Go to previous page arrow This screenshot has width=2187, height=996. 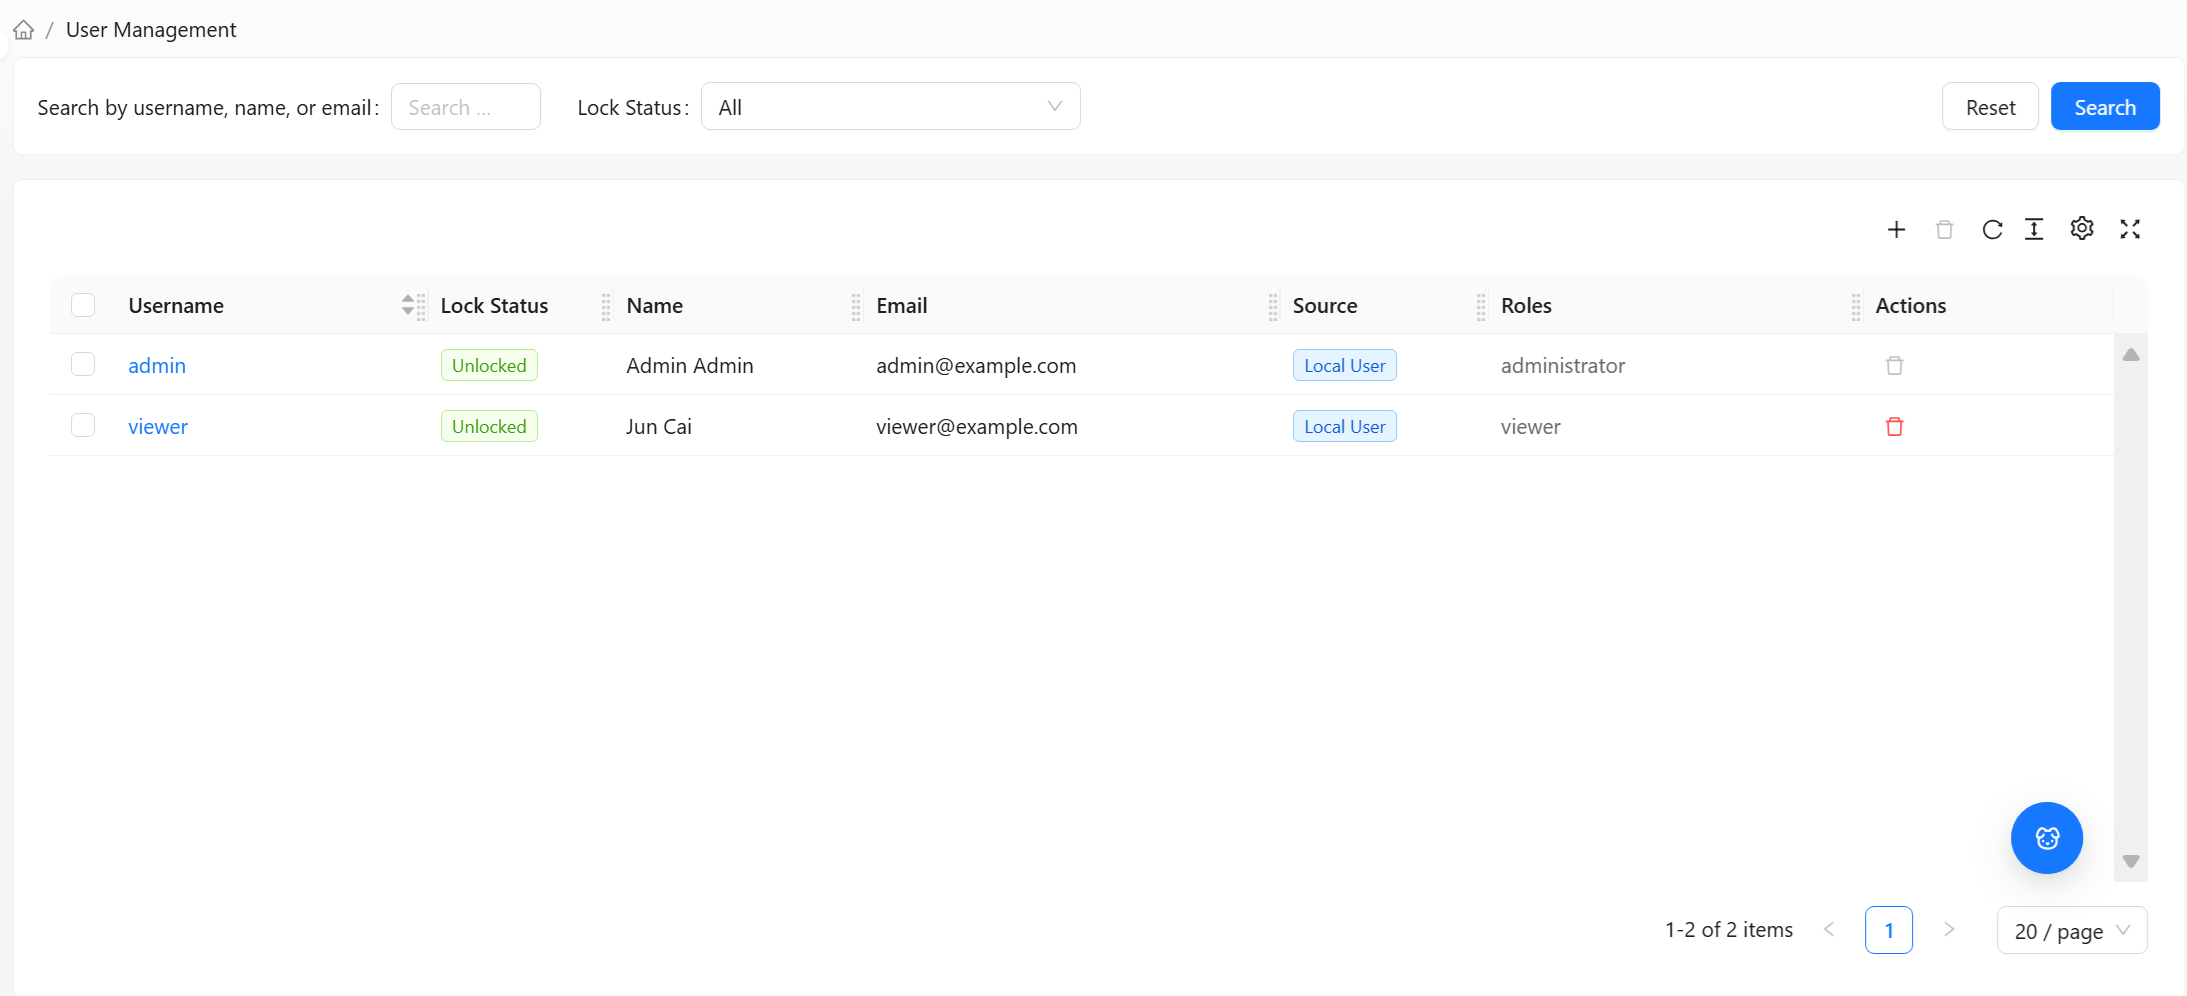[1829, 930]
